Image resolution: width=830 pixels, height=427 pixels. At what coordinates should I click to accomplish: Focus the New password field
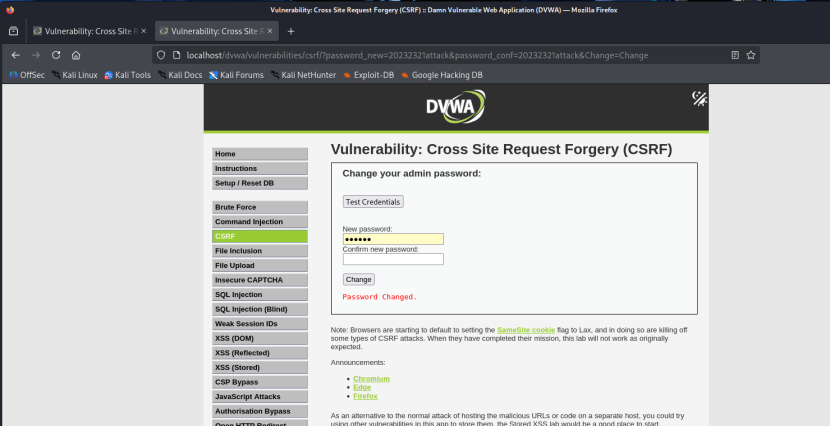(x=393, y=239)
